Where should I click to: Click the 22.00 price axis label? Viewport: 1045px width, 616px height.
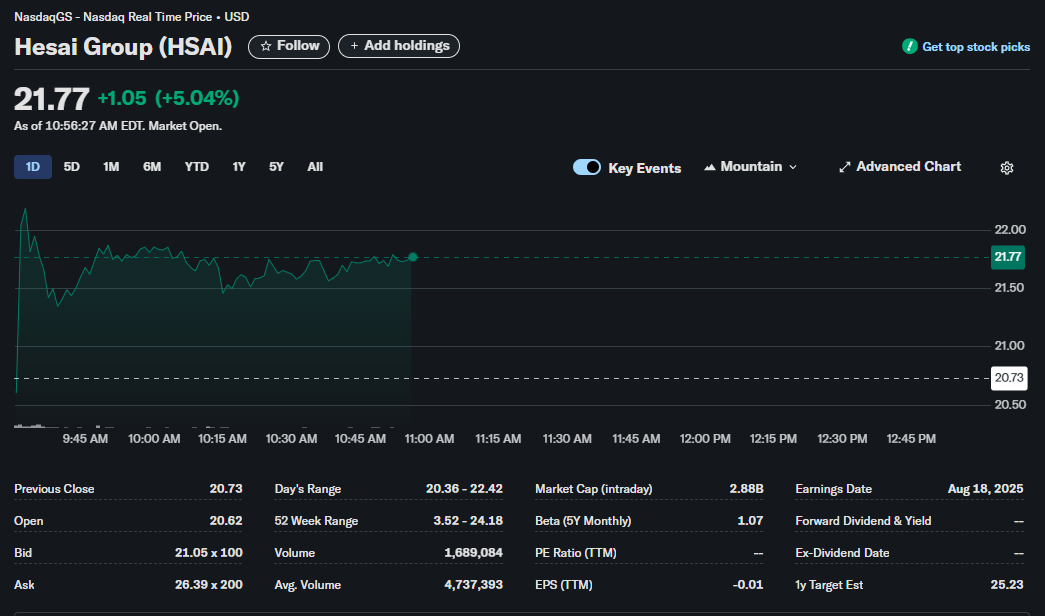[1010, 230]
